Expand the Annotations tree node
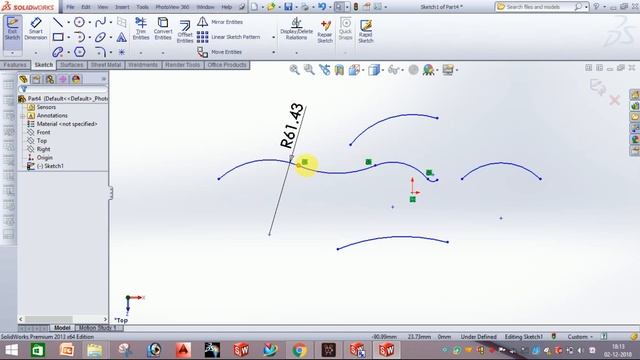640x360 pixels. [x=23, y=116]
